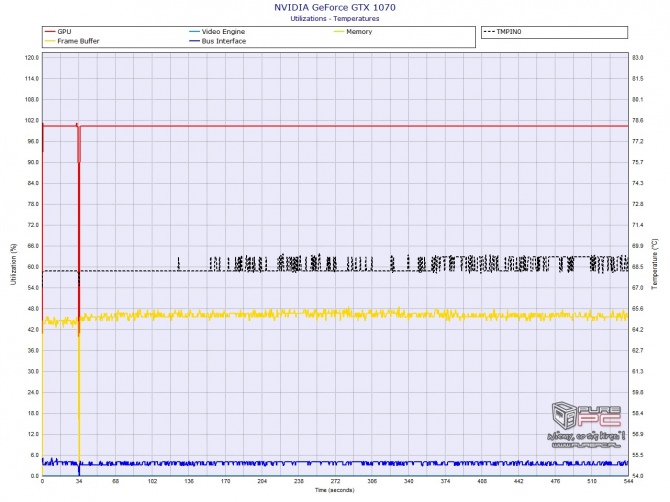
Task: Click the TMPIN0 legend entry
Action: click(502, 32)
